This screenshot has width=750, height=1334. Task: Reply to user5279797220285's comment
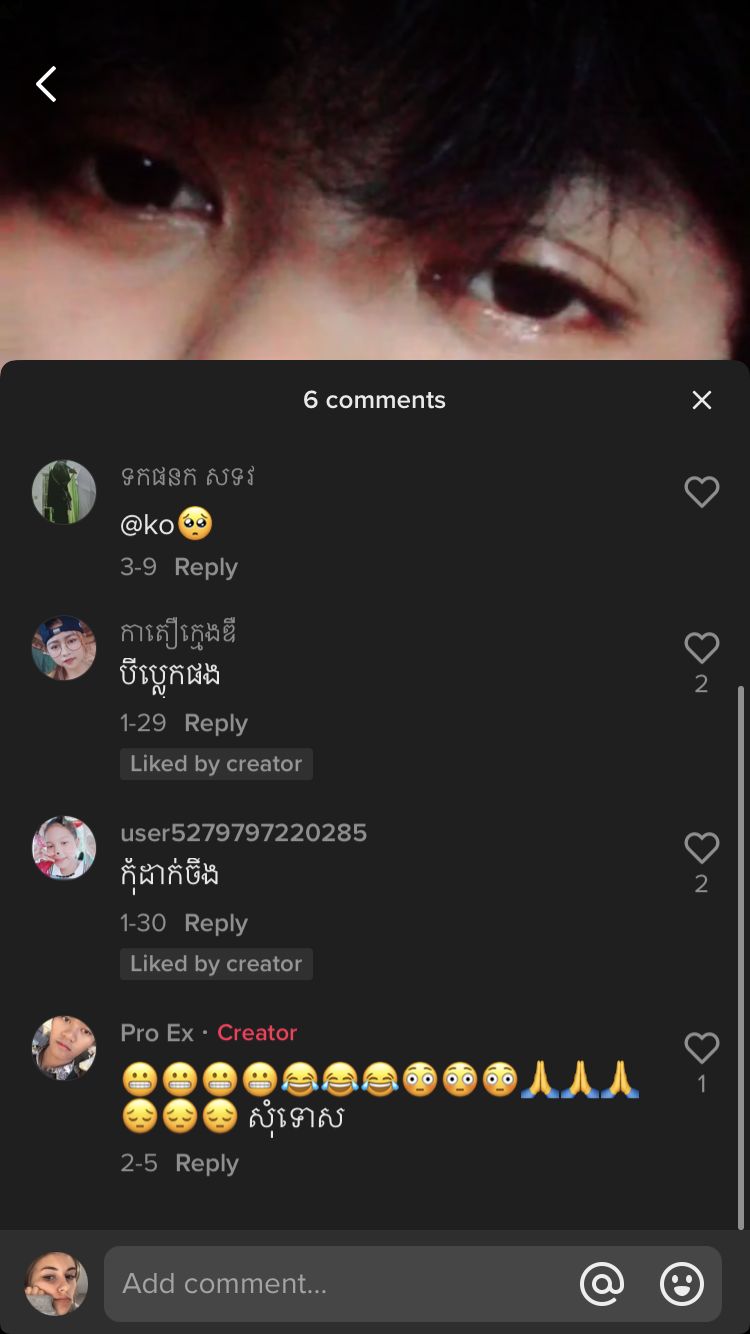[216, 923]
